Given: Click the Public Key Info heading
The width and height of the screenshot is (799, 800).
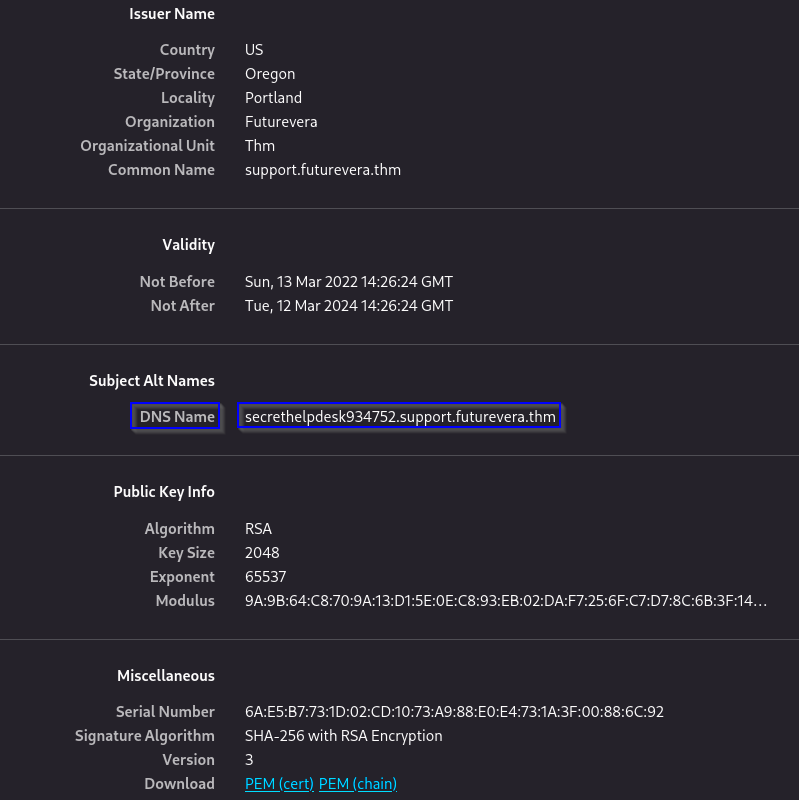Looking at the screenshot, I should 164,492.
